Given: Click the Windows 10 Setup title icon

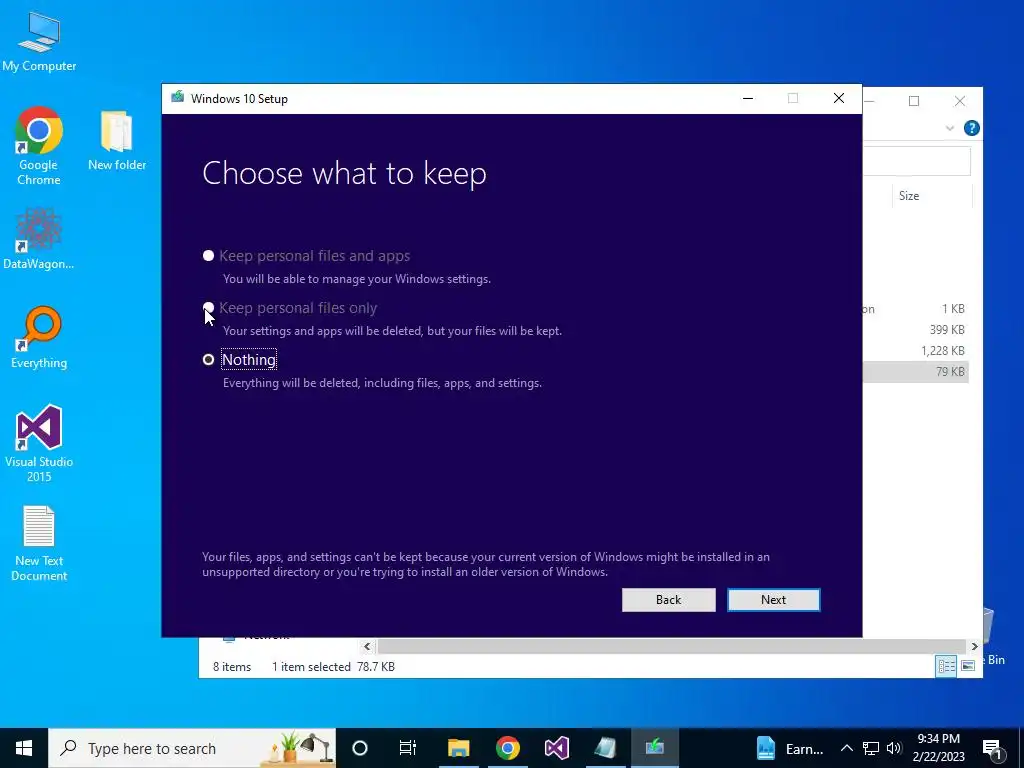Looking at the screenshot, I should [177, 98].
